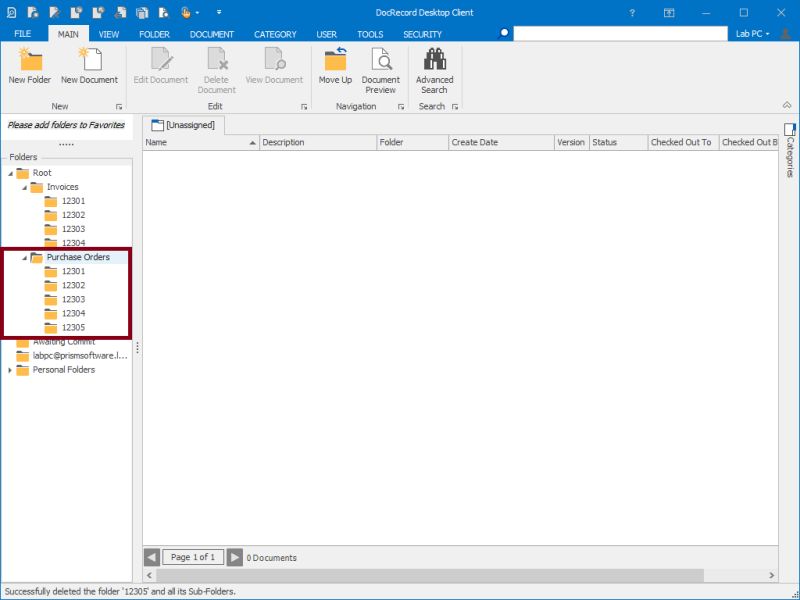This screenshot has height=600, width=800.
Task: Open Advanced Search with the binoculars icon
Action: [x=435, y=59]
